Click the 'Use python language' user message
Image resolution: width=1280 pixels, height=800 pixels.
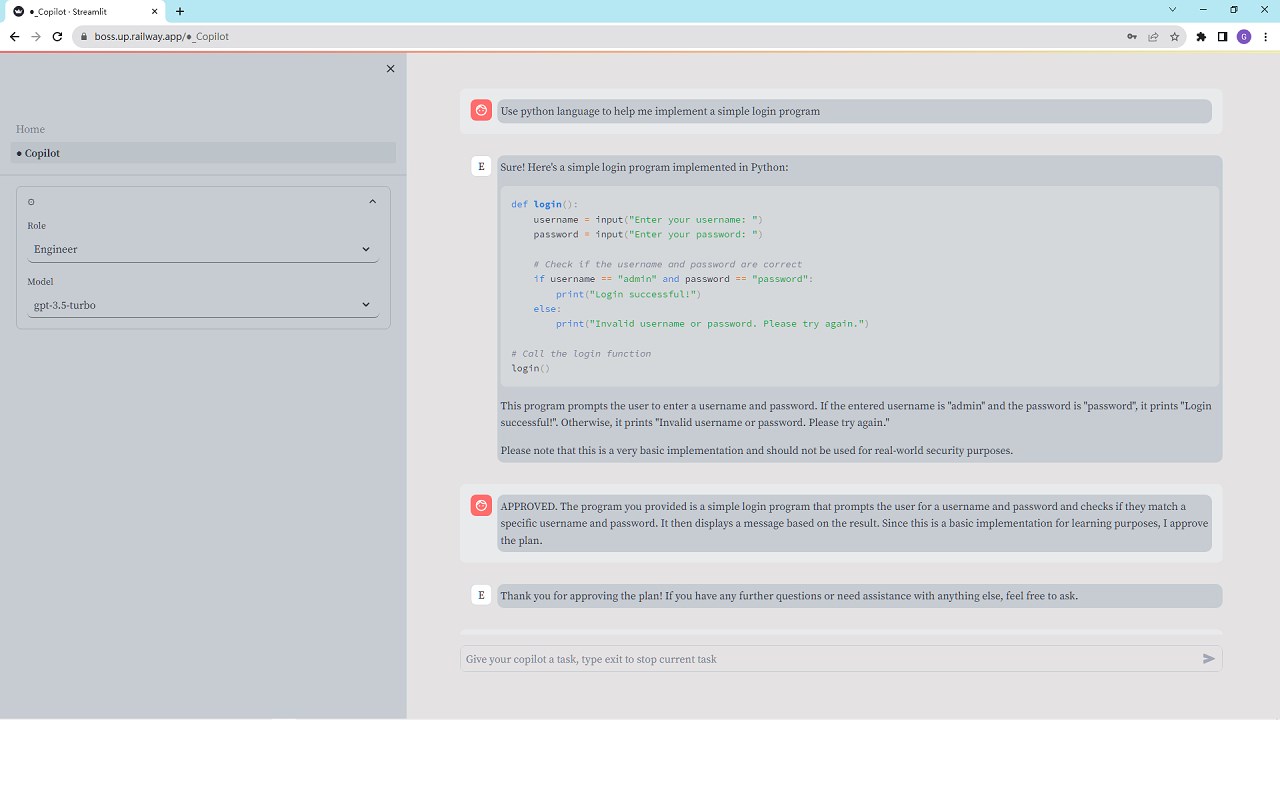tap(660, 111)
